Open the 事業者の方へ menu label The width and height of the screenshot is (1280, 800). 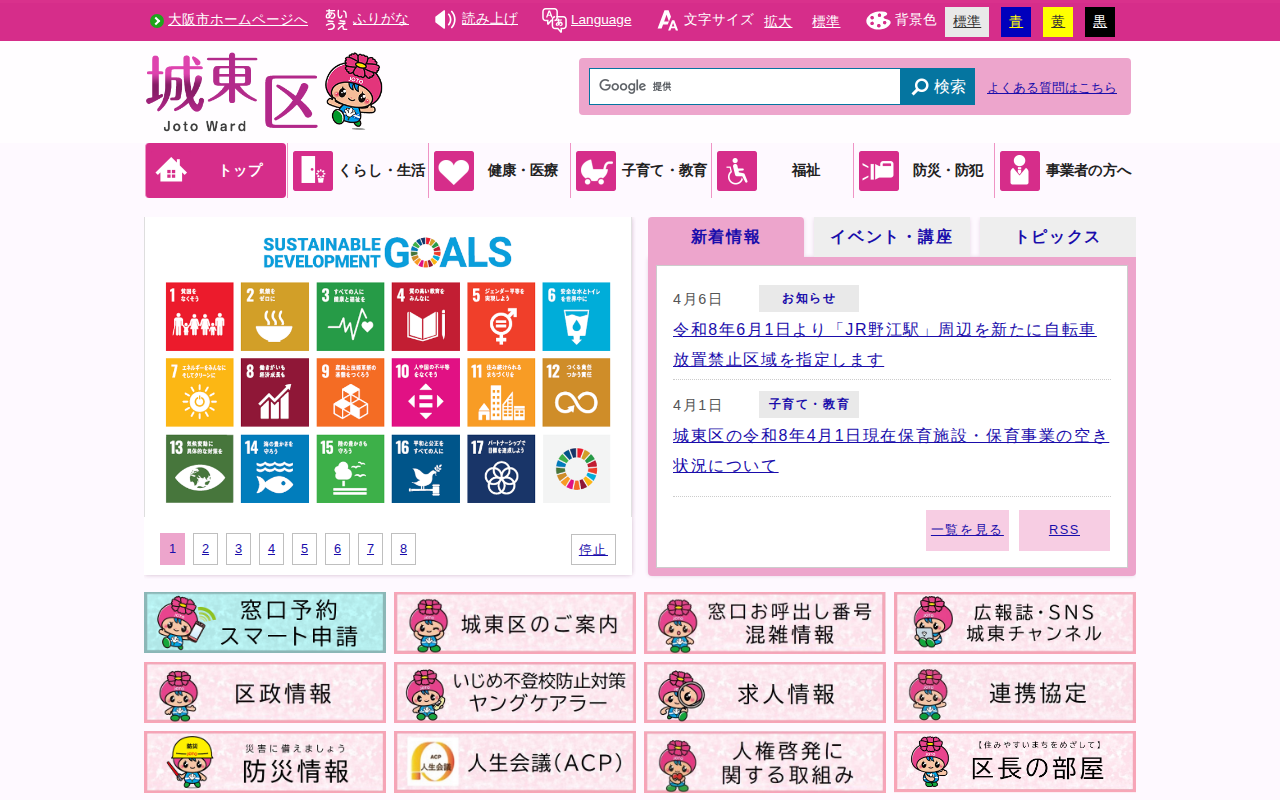coord(1089,171)
